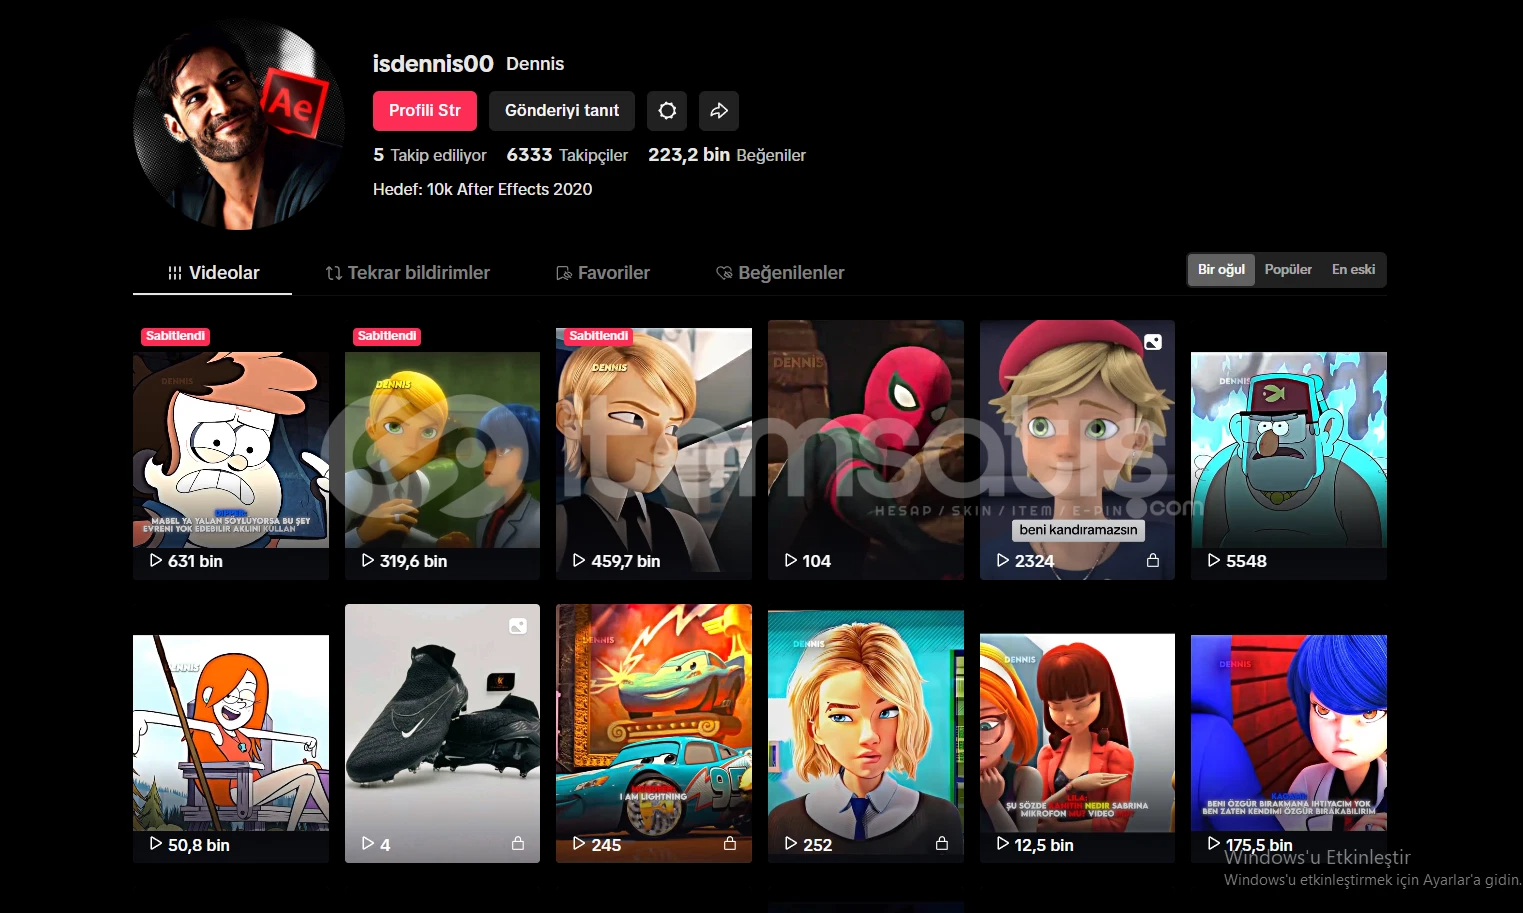Open Spider-Man video with 104 views
The width and height of the screenshot is (1523, 913).
pyautogui.click(x=866, y=450)
